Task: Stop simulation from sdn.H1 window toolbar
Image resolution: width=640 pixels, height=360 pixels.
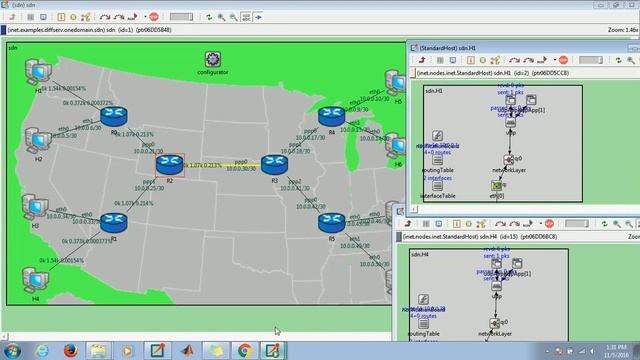Action: click(x=564, y=60)
